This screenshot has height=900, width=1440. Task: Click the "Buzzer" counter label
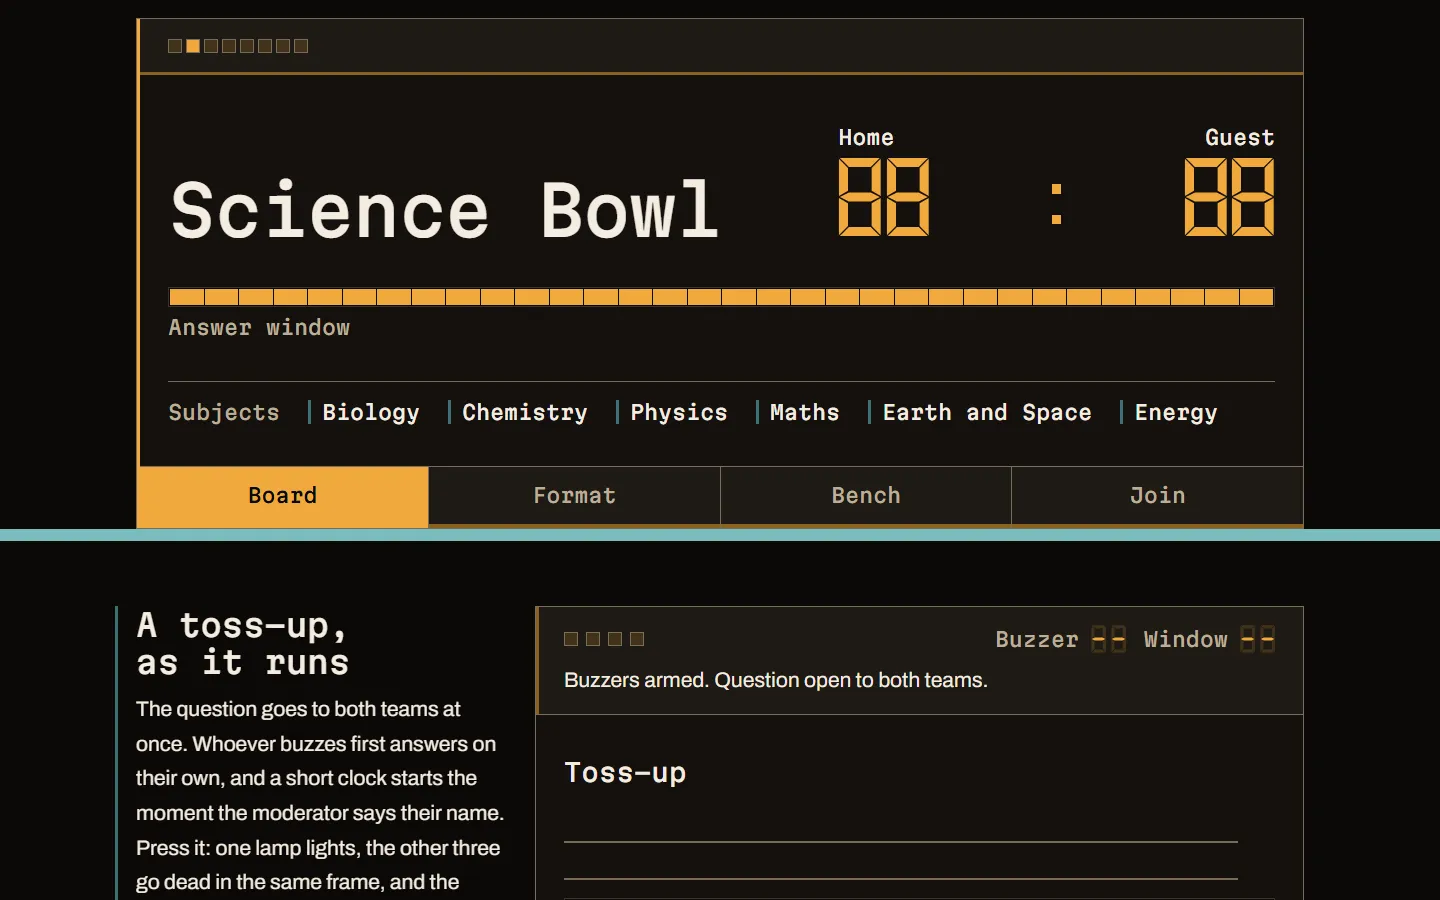coord(1037,640)
